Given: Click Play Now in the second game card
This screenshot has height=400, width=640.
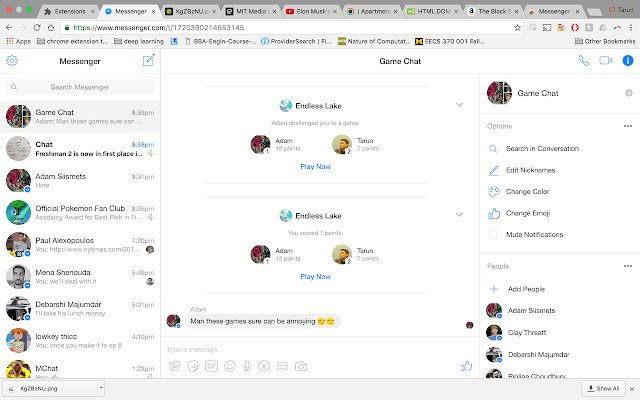Looking at the screenshot, I should pos(315,276).
